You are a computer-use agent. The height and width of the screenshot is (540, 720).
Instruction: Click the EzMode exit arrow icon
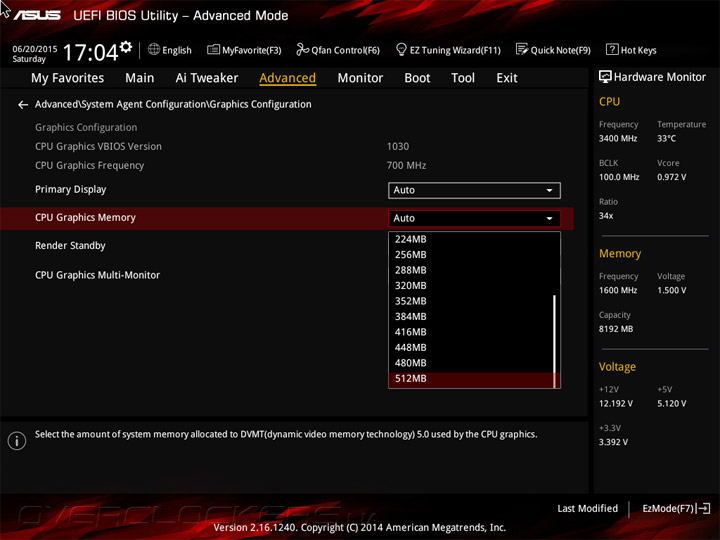pyautogui.click(x=704, y=508)
